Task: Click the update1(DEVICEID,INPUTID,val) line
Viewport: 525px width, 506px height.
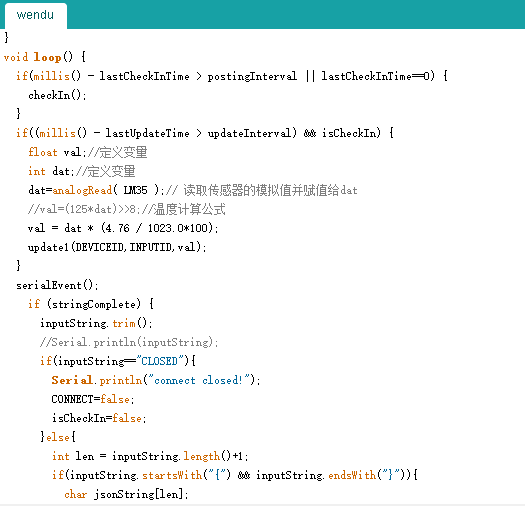Action: point(117,247)
